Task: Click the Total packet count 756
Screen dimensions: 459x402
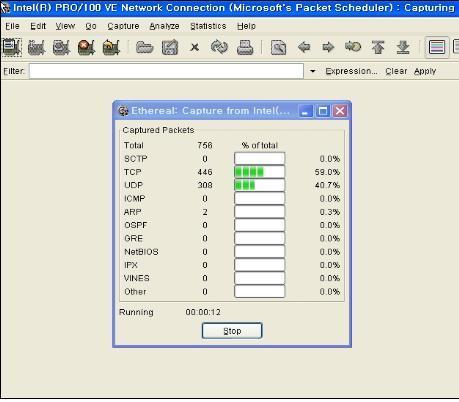Action: pos(205,145)
